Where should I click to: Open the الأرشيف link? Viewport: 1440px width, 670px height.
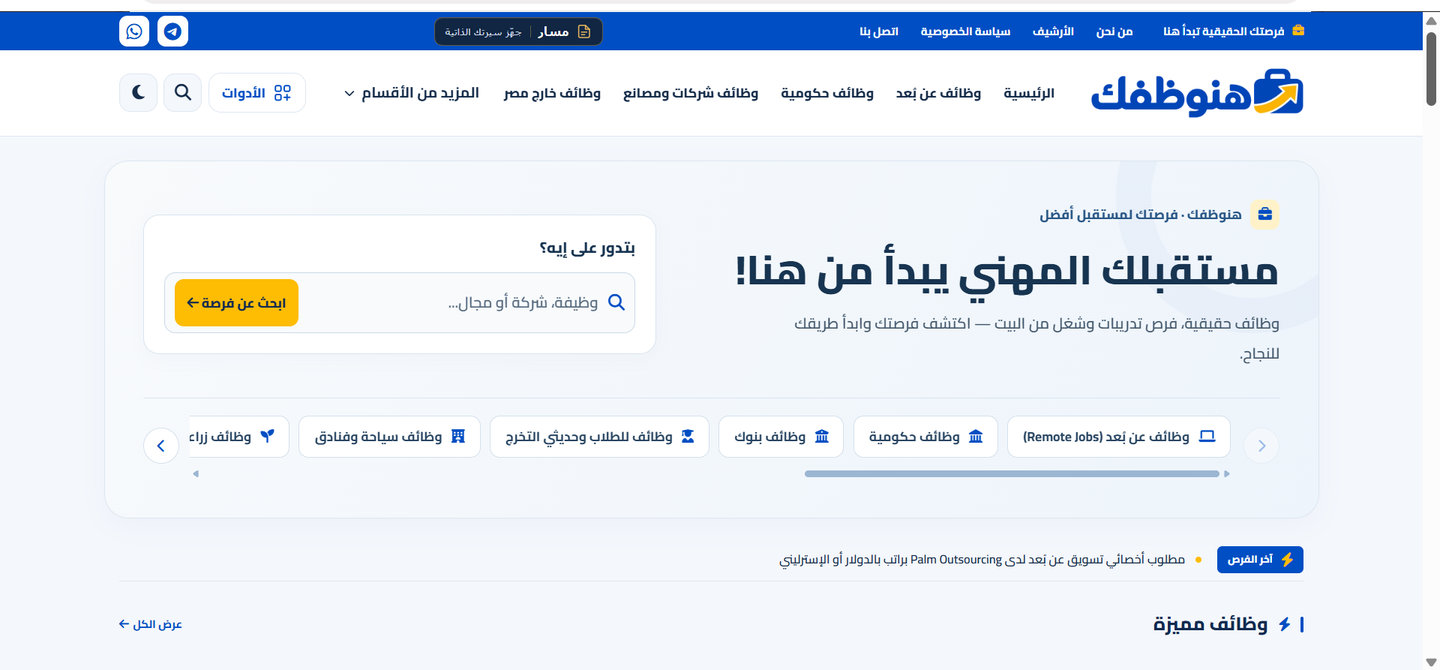pyautogui.click(x=1054, y=31)
